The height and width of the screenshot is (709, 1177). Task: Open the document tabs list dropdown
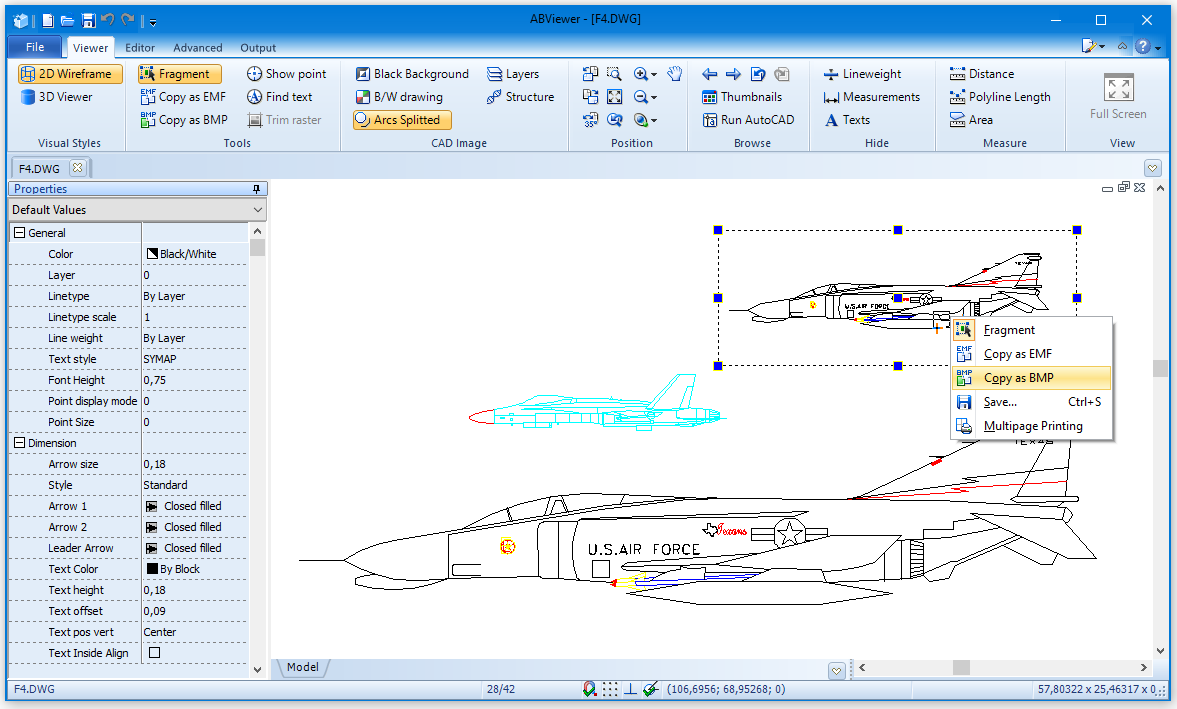pyautogui.click(x=1153, y=168)
